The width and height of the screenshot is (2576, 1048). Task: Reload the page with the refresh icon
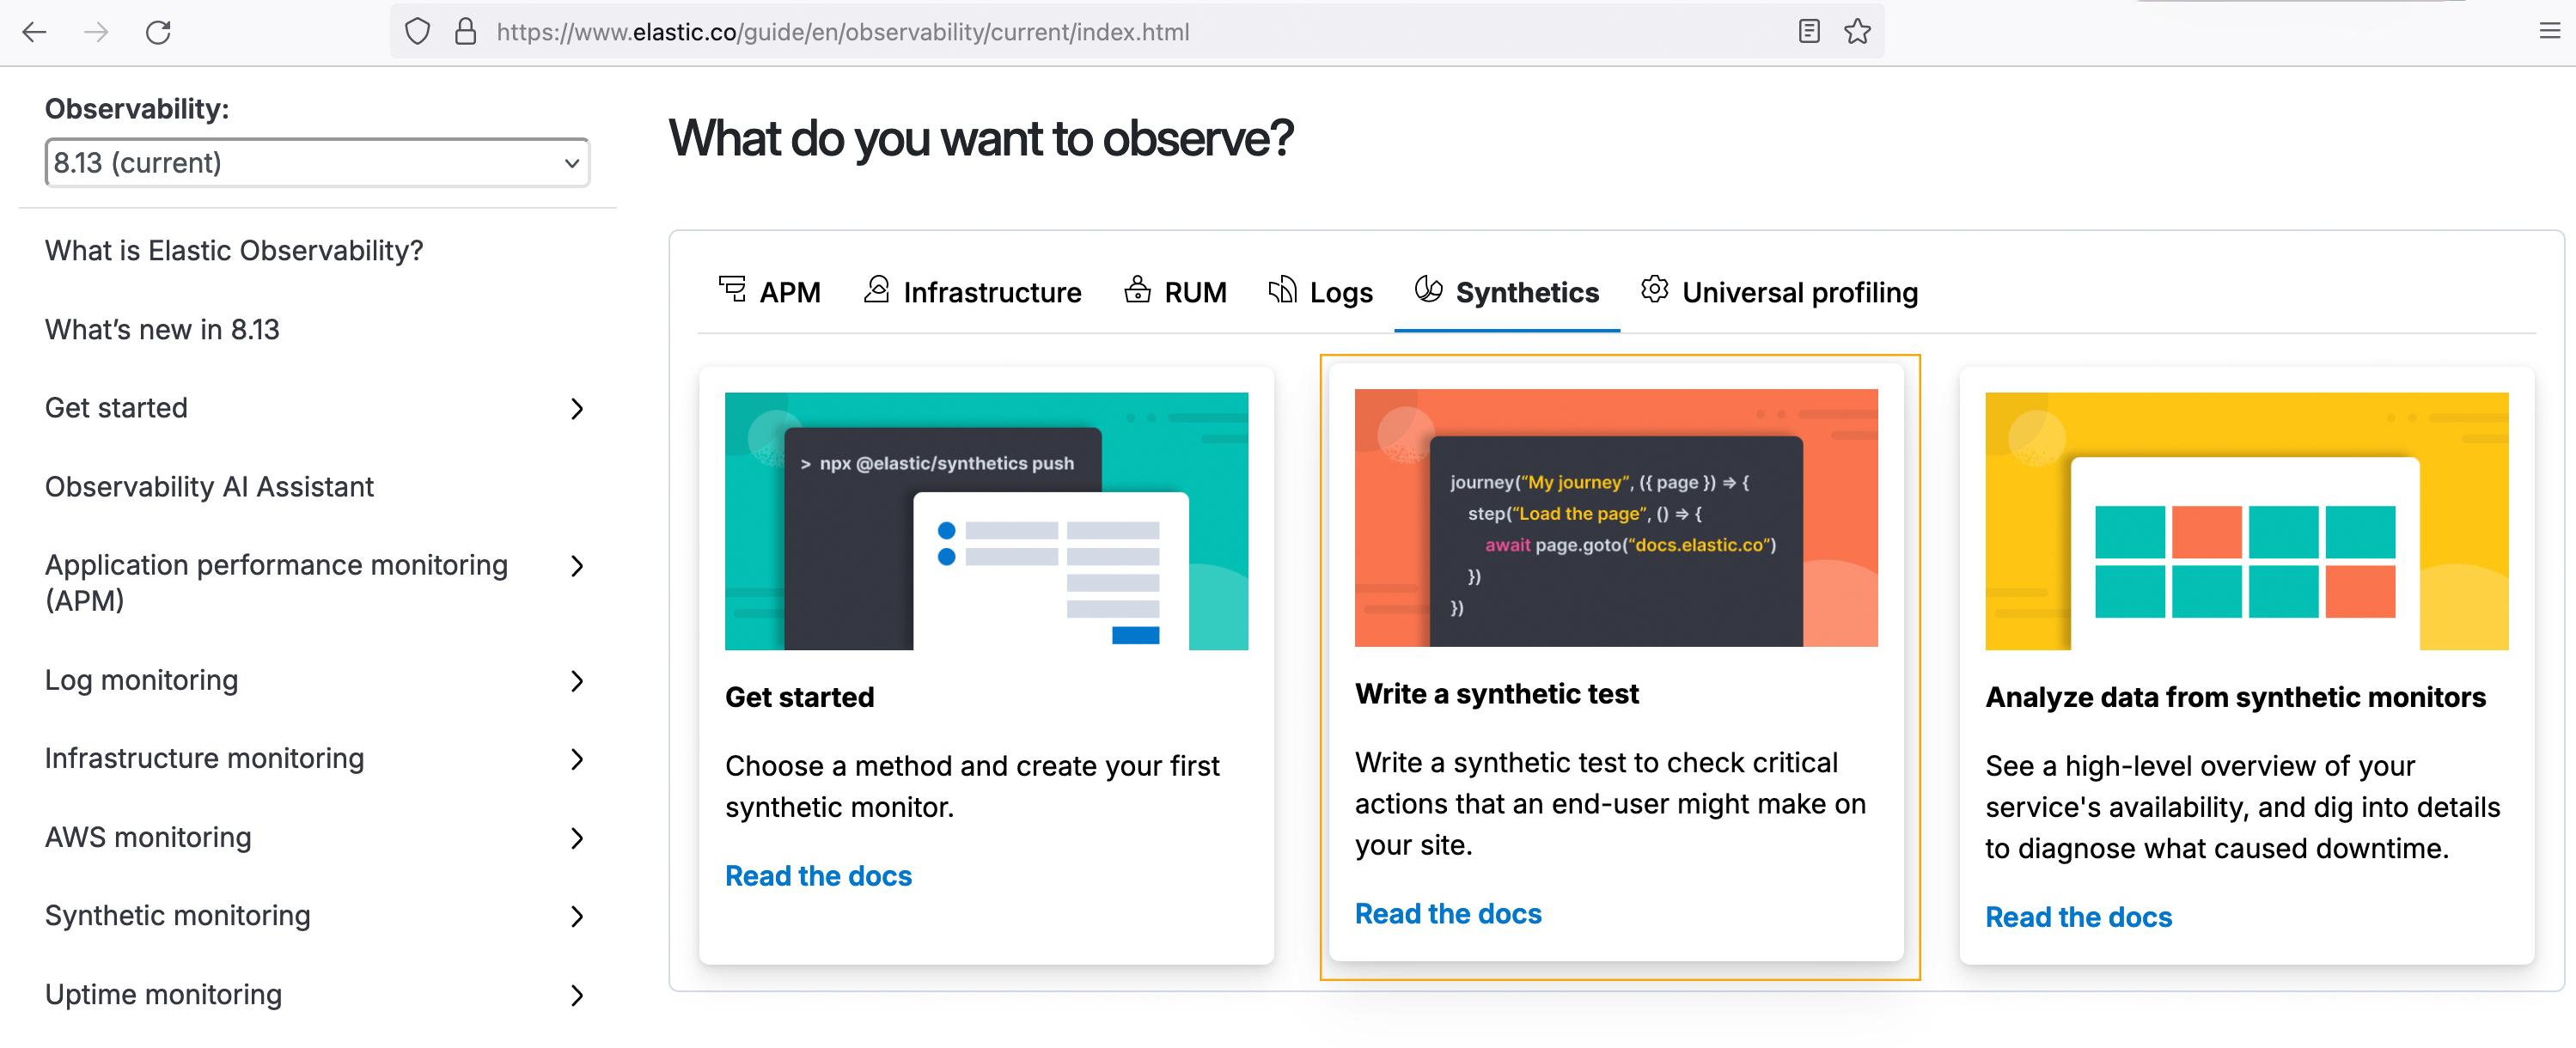158,32
